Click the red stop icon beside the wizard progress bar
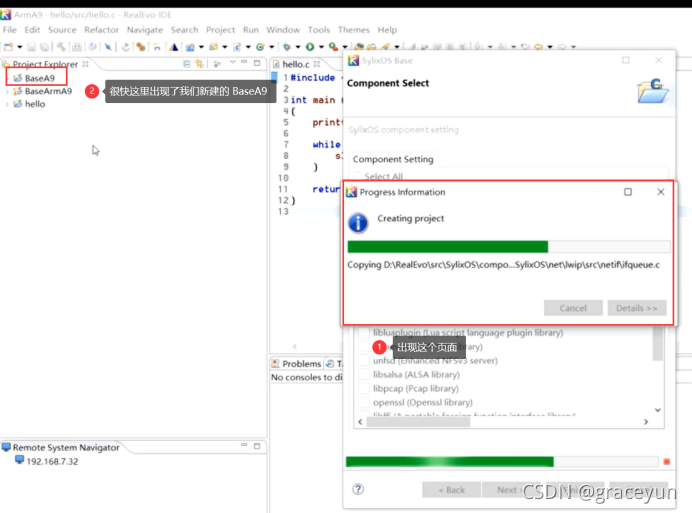The image size is (692, 513). click(x=666, y=462)
